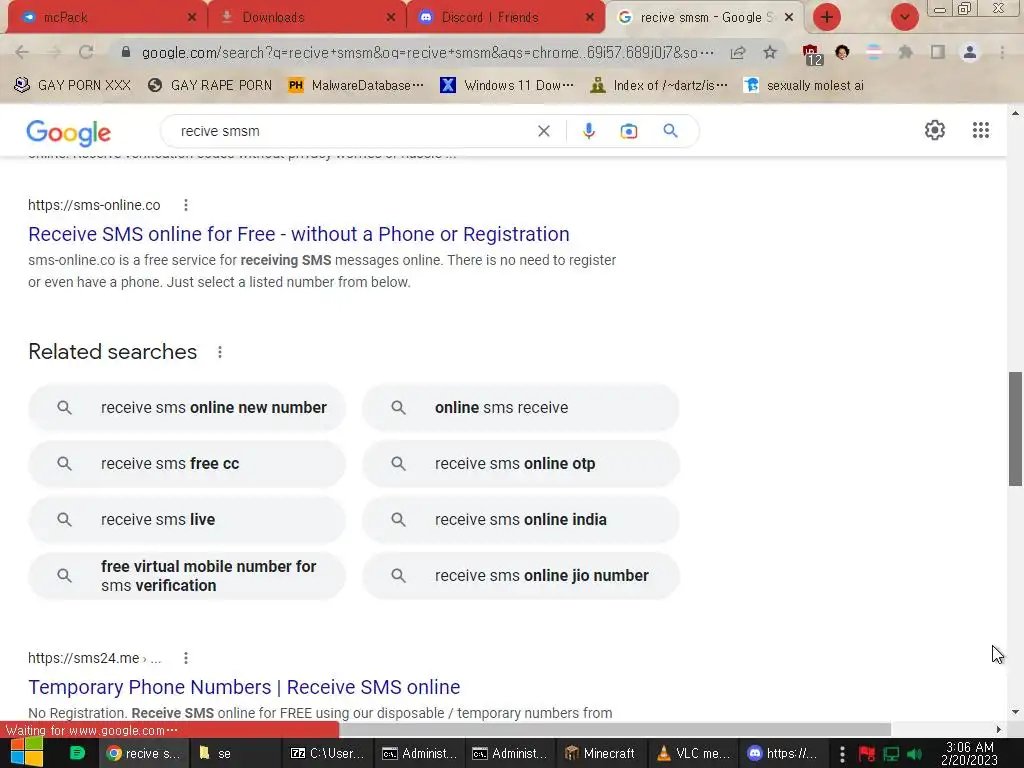Screen dimensions: 1024x768
Task: Search receive sms online india
Action: pos(520,520)
